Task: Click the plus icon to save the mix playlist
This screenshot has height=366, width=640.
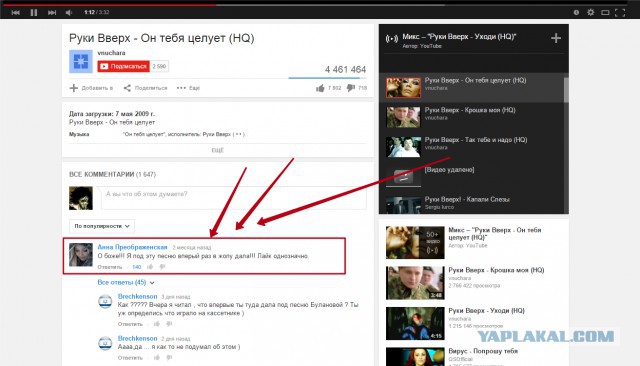Action: pos(556,38)
